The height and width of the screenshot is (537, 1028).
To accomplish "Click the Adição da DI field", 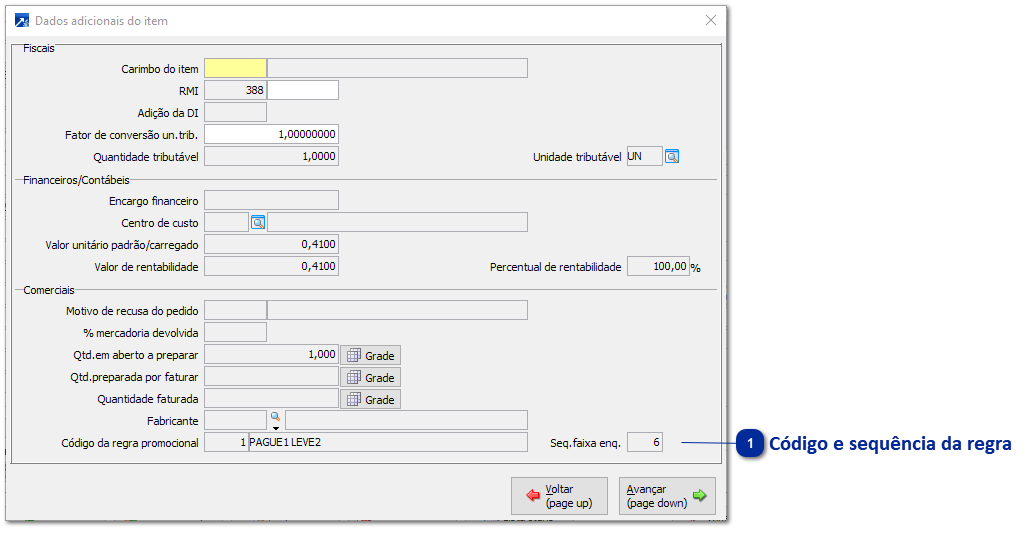I will [235, 112].
